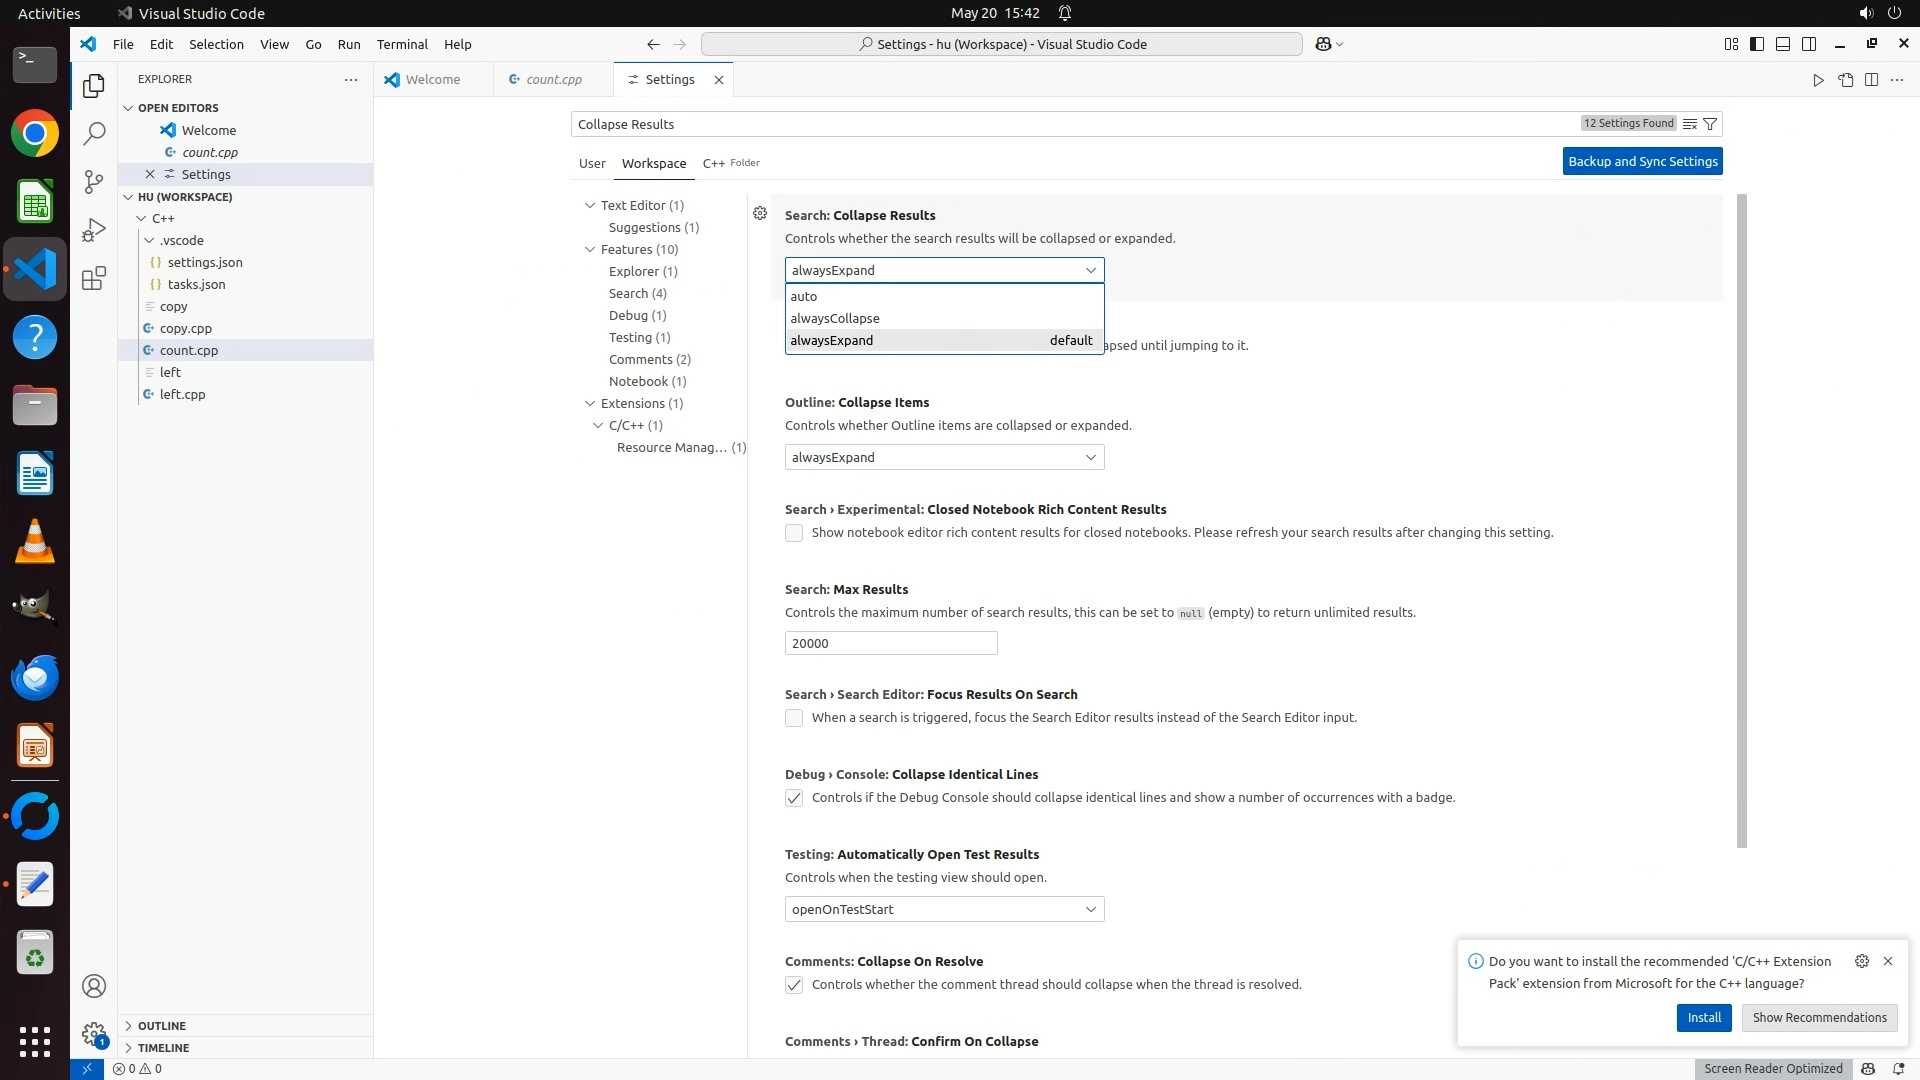
Task: Enable Closed Notebook Rich Content Results checkbox
Action: point(794,533)
